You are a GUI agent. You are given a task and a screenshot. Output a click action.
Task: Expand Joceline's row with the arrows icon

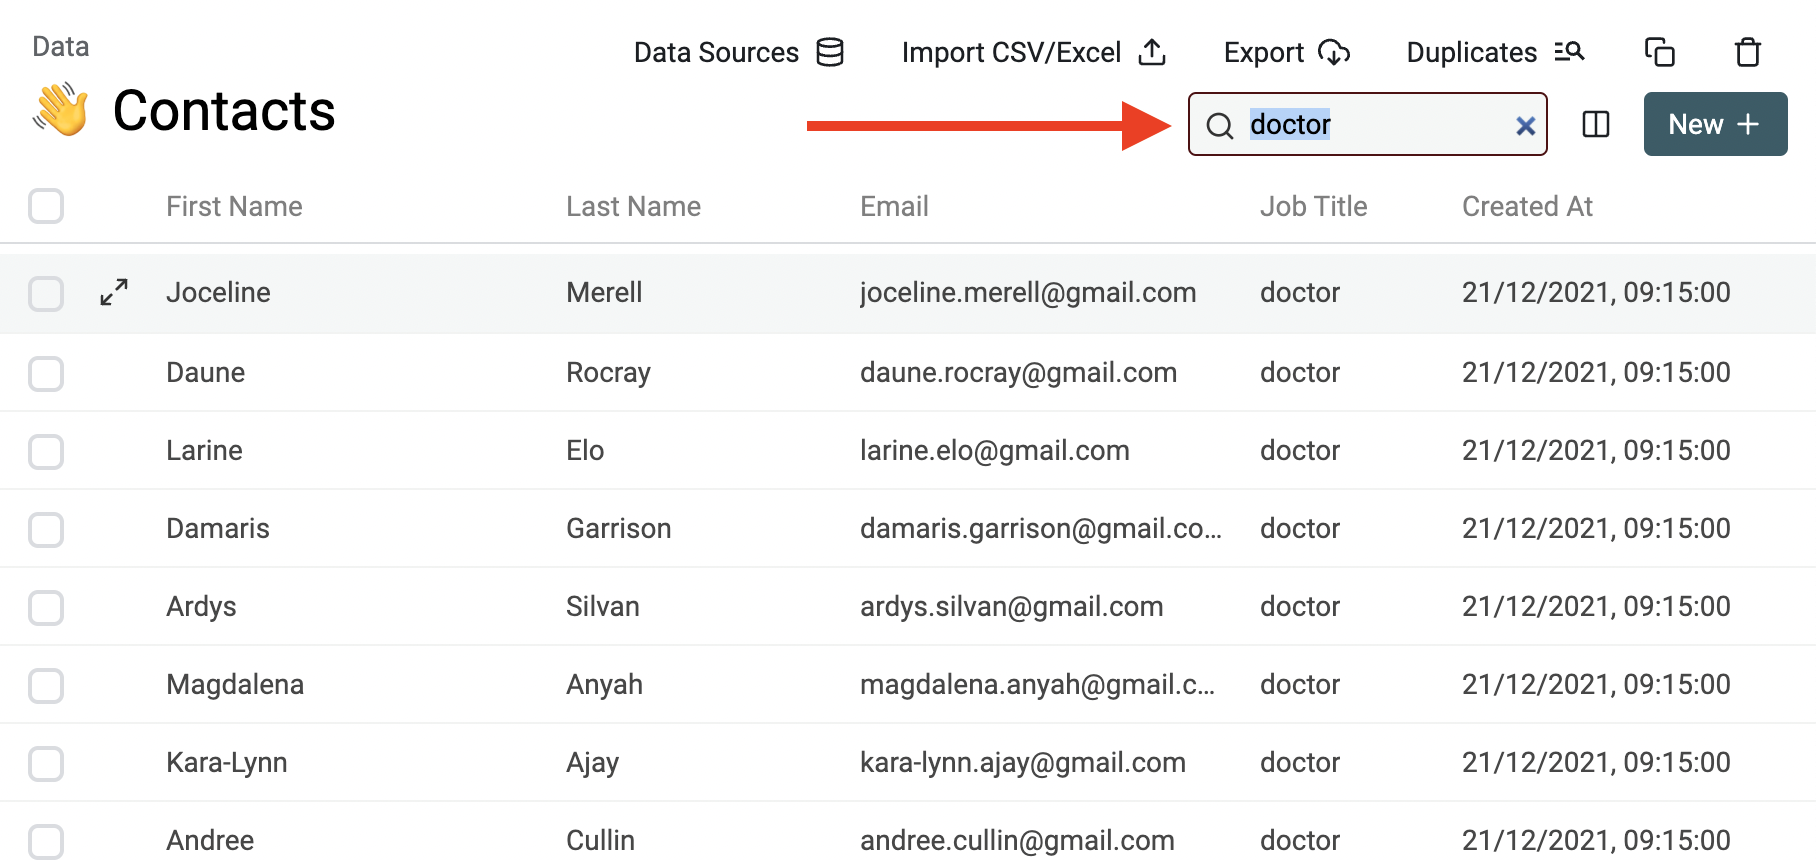(x=114, y=292)
